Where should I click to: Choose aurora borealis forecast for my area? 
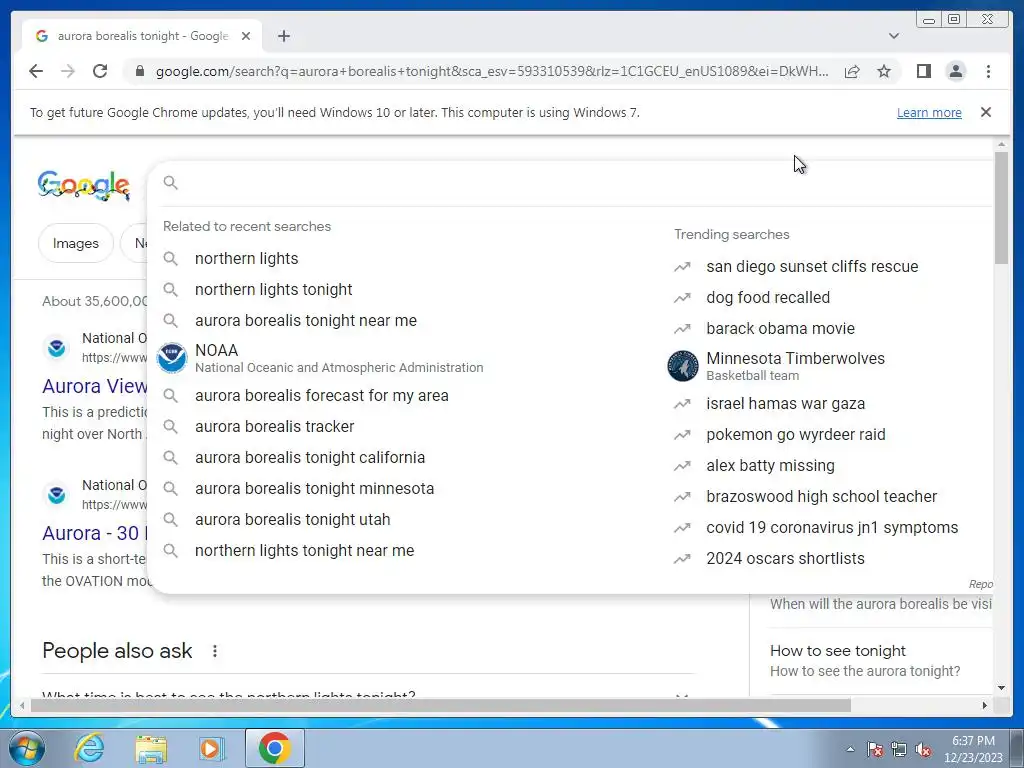321,396
